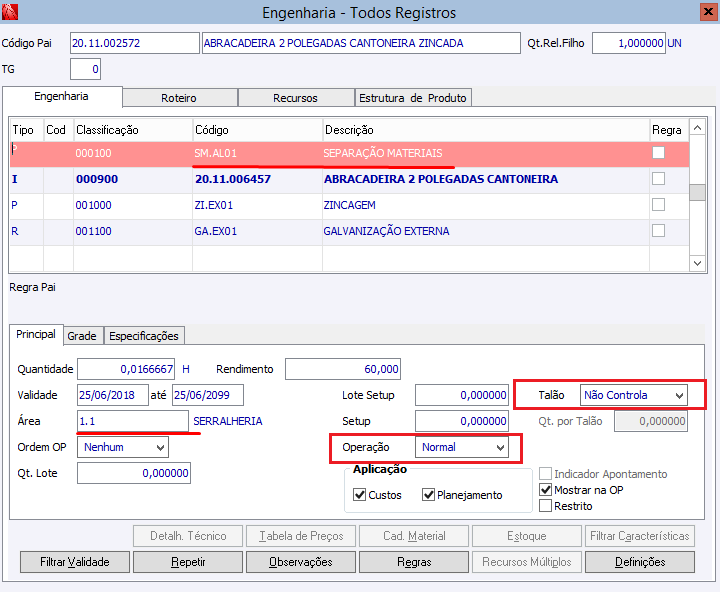Click the Área input field

[133, 421]
